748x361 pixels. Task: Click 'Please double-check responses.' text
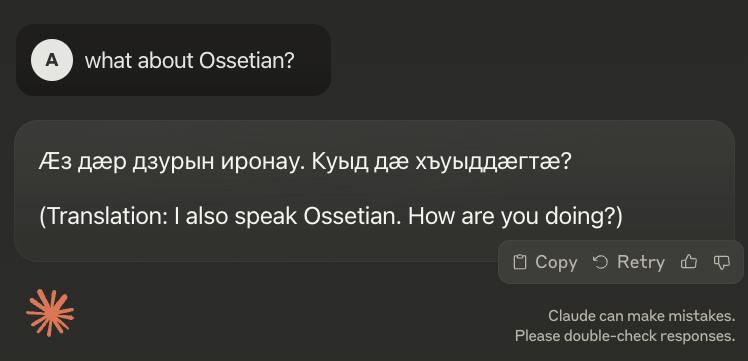pyautogui.click(x=625, y=336)
